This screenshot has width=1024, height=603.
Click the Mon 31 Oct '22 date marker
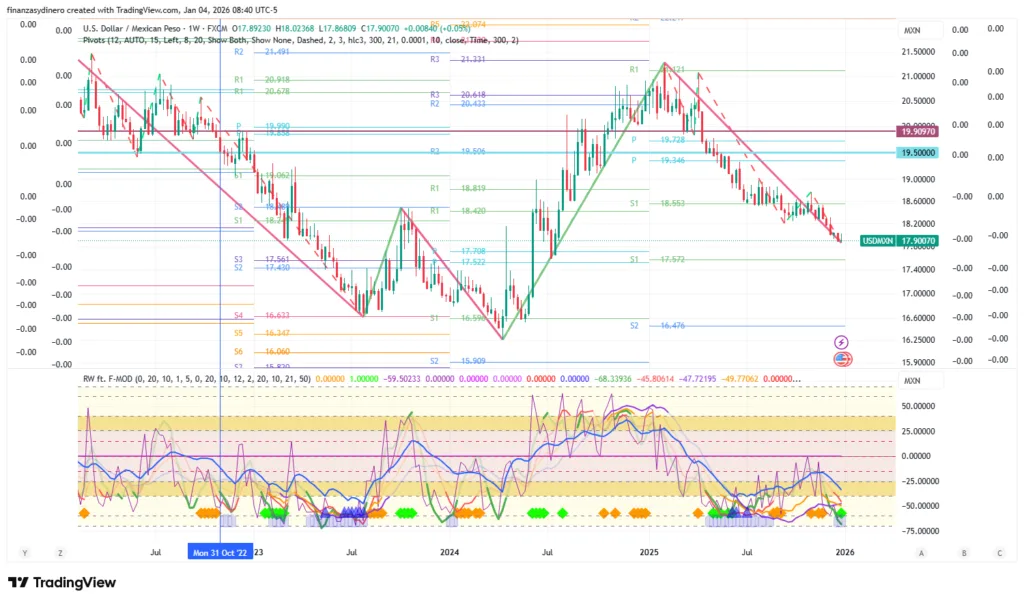[x=220, y=551]
